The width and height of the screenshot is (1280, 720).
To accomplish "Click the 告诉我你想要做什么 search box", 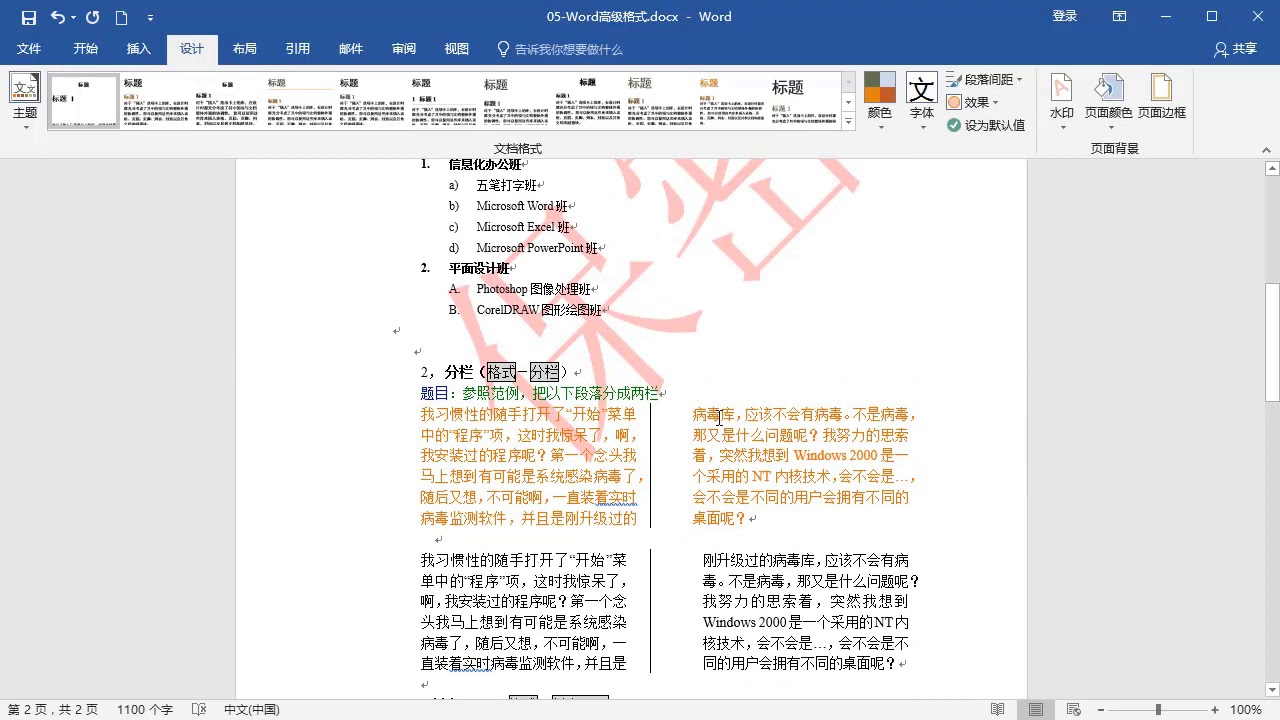I will (560, 49).
